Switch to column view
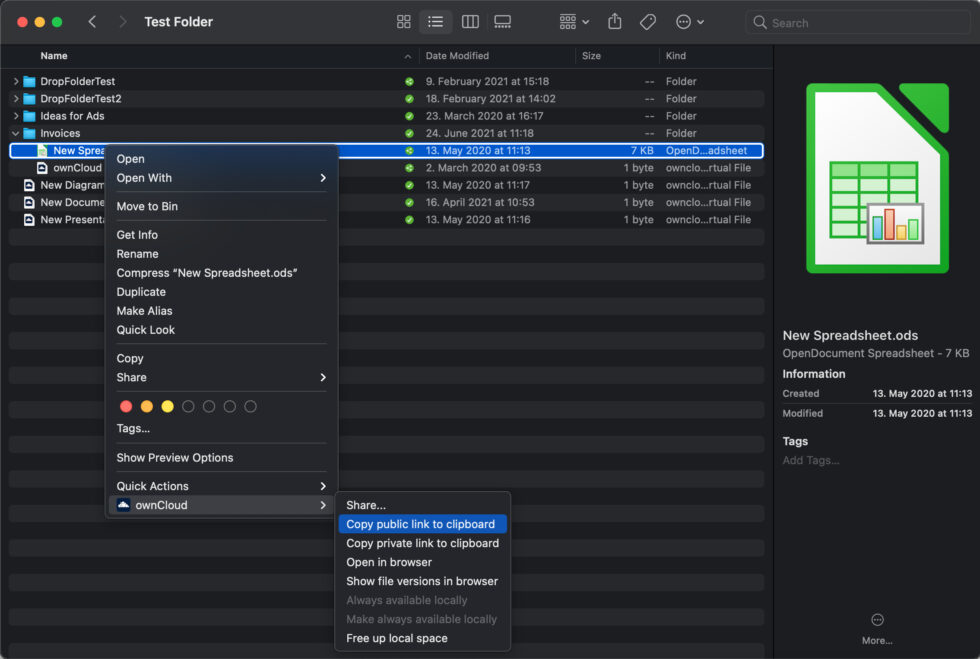This screenshot has height=659, width=980. [470, 22]
